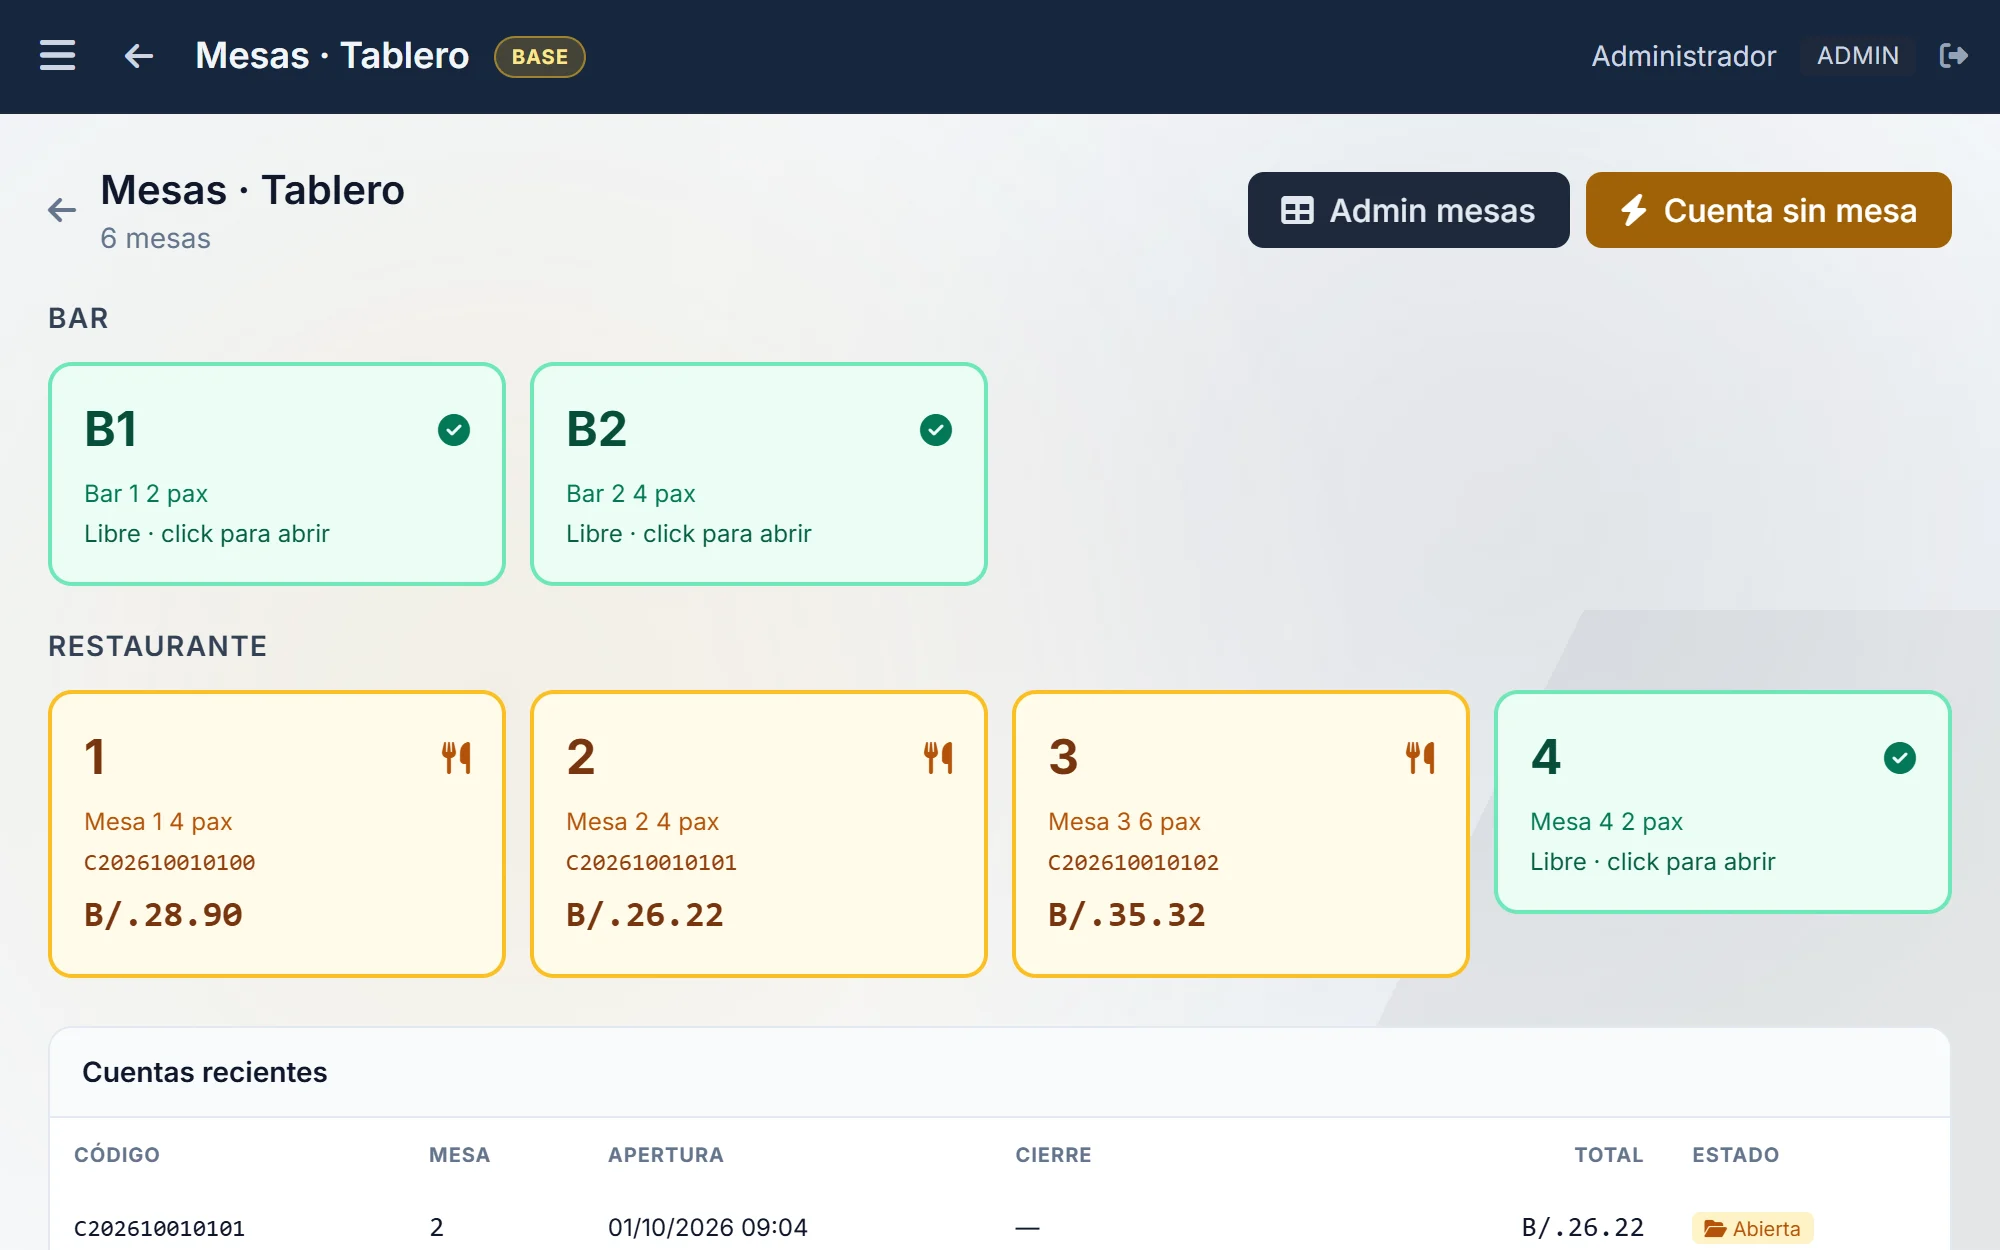Click the grid icon on Admin mesas button
The image size is (2000, 1250).
coord(1297,211)
